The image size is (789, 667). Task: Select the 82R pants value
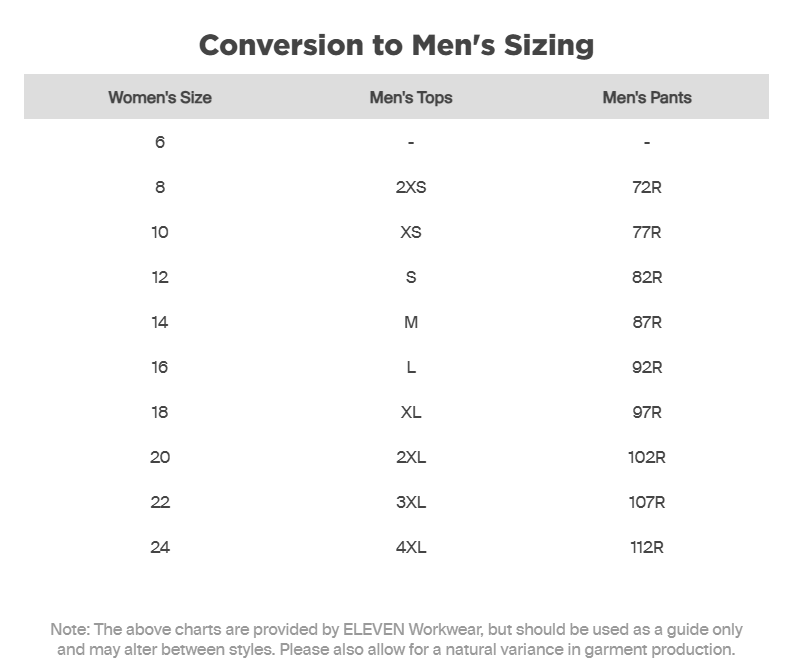(647, 277)
